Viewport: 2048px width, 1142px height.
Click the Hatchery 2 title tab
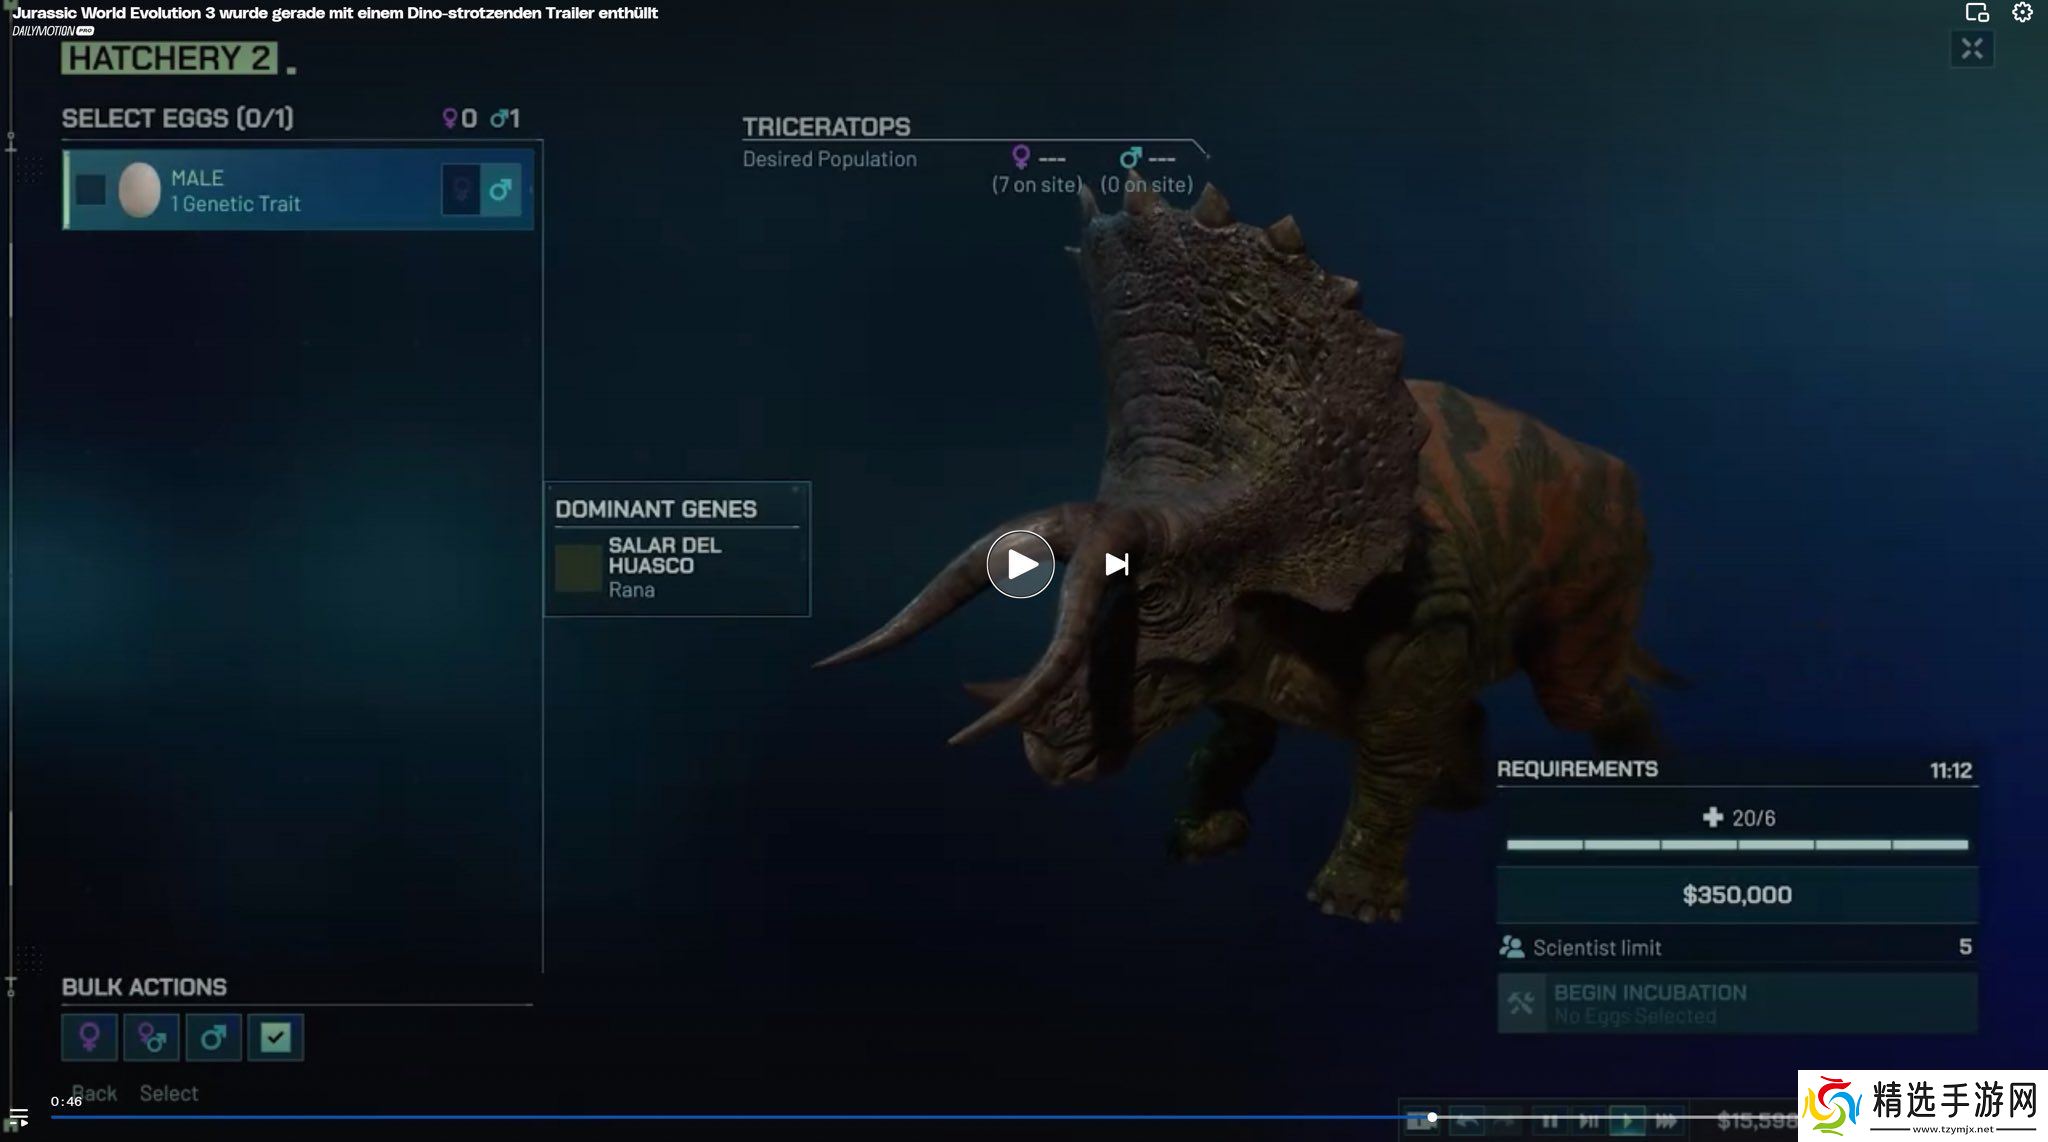tap(168, 58)
